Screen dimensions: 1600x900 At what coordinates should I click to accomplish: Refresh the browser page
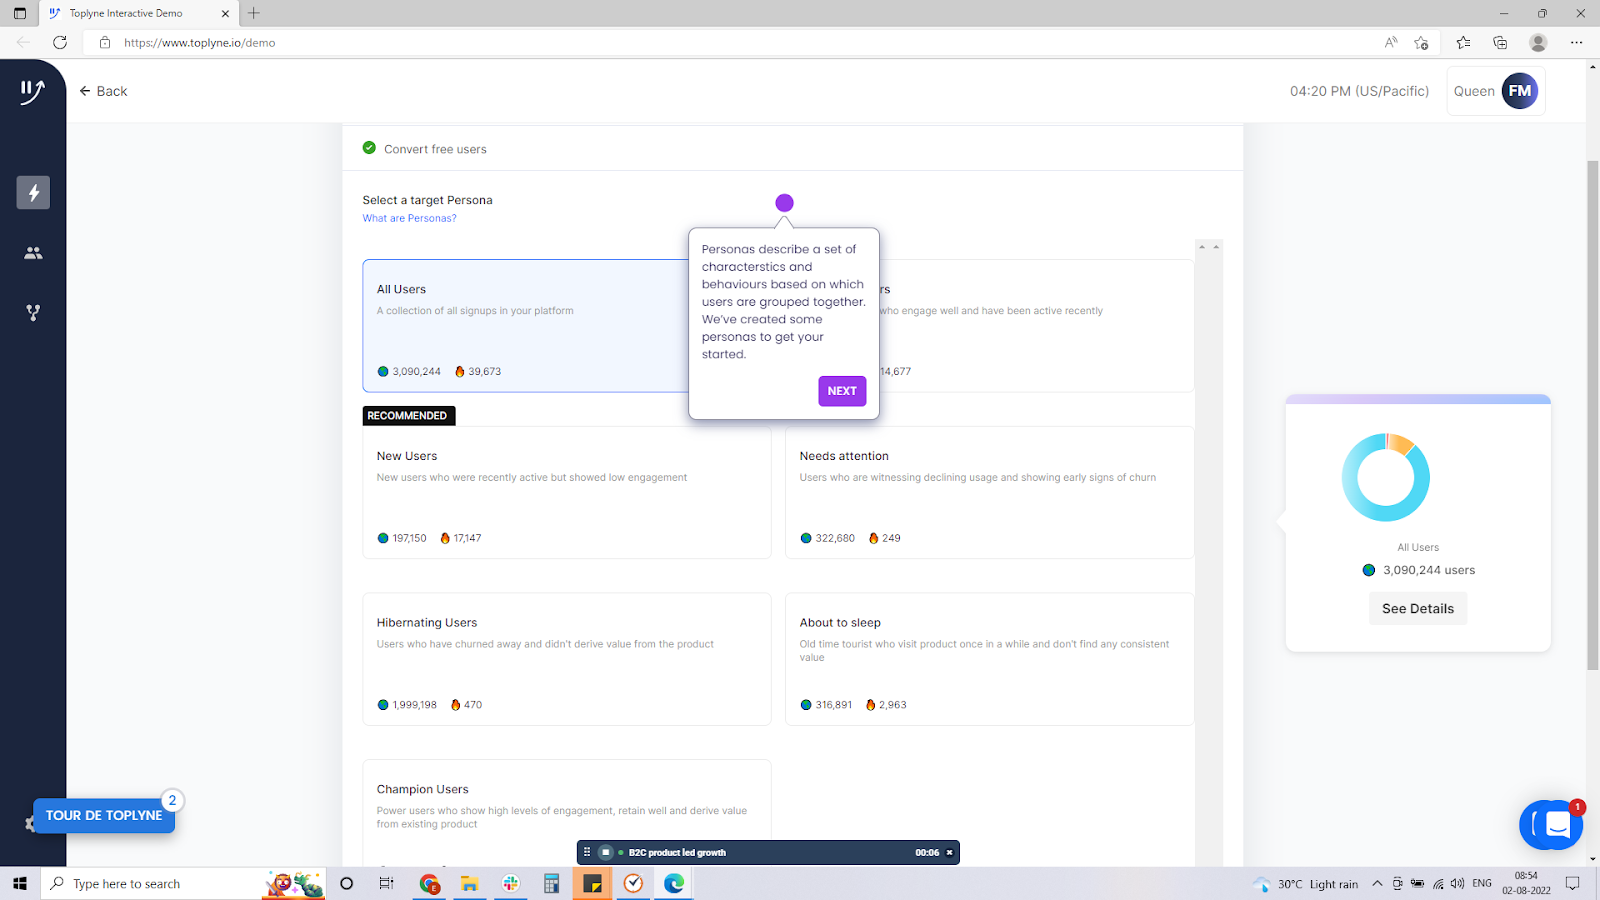(x=60, y=42)
